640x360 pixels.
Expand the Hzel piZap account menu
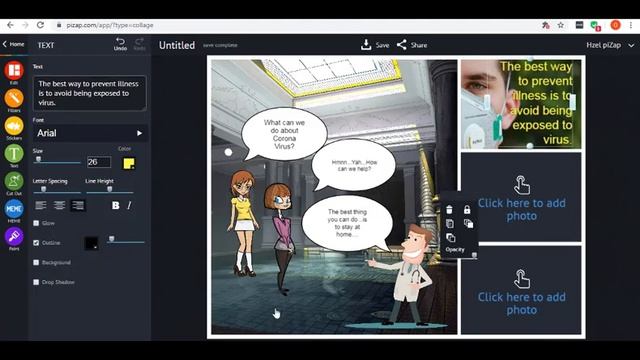[x=610, y=45]
